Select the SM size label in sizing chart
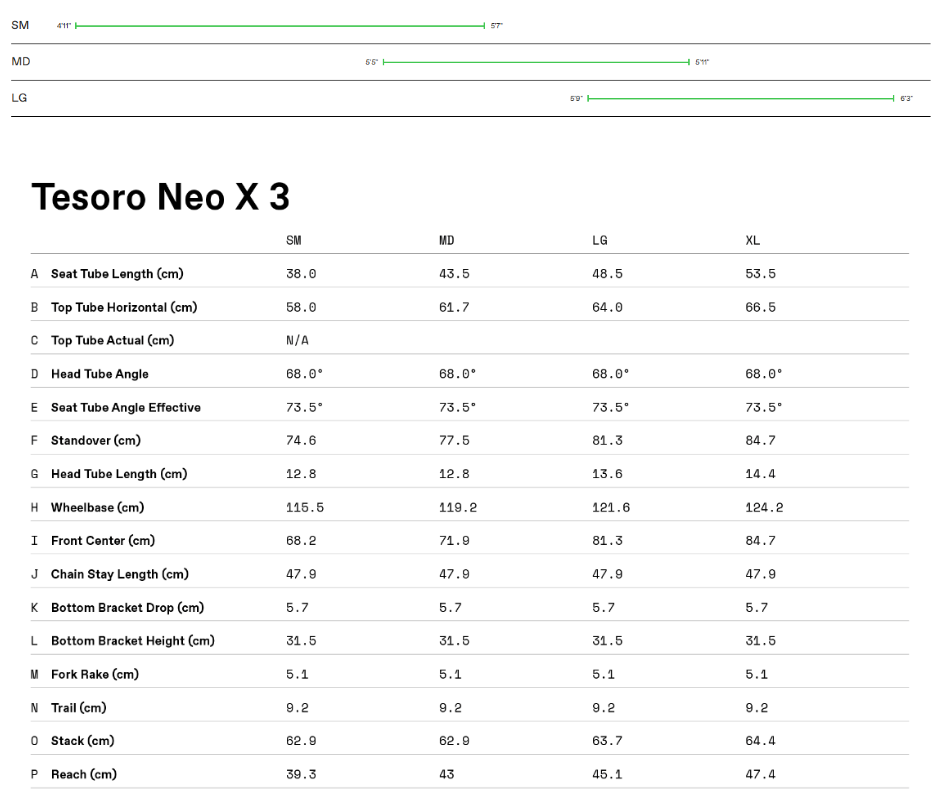The image size is (937, 791). pyautogui.click(x=20, y=25)
